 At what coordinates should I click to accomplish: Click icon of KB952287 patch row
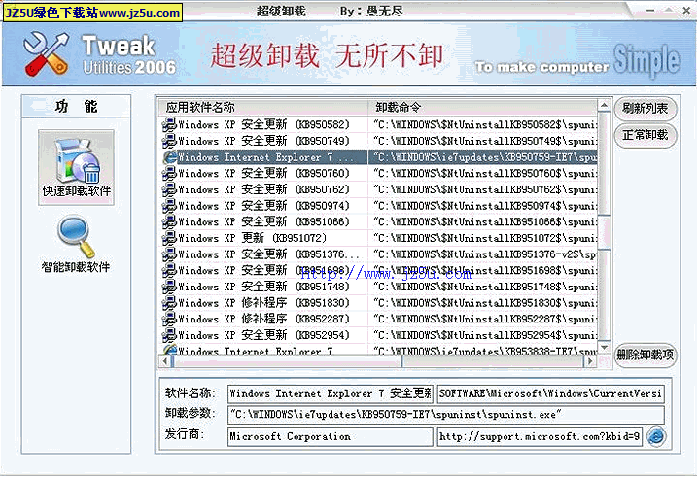[x=169, y=319]
